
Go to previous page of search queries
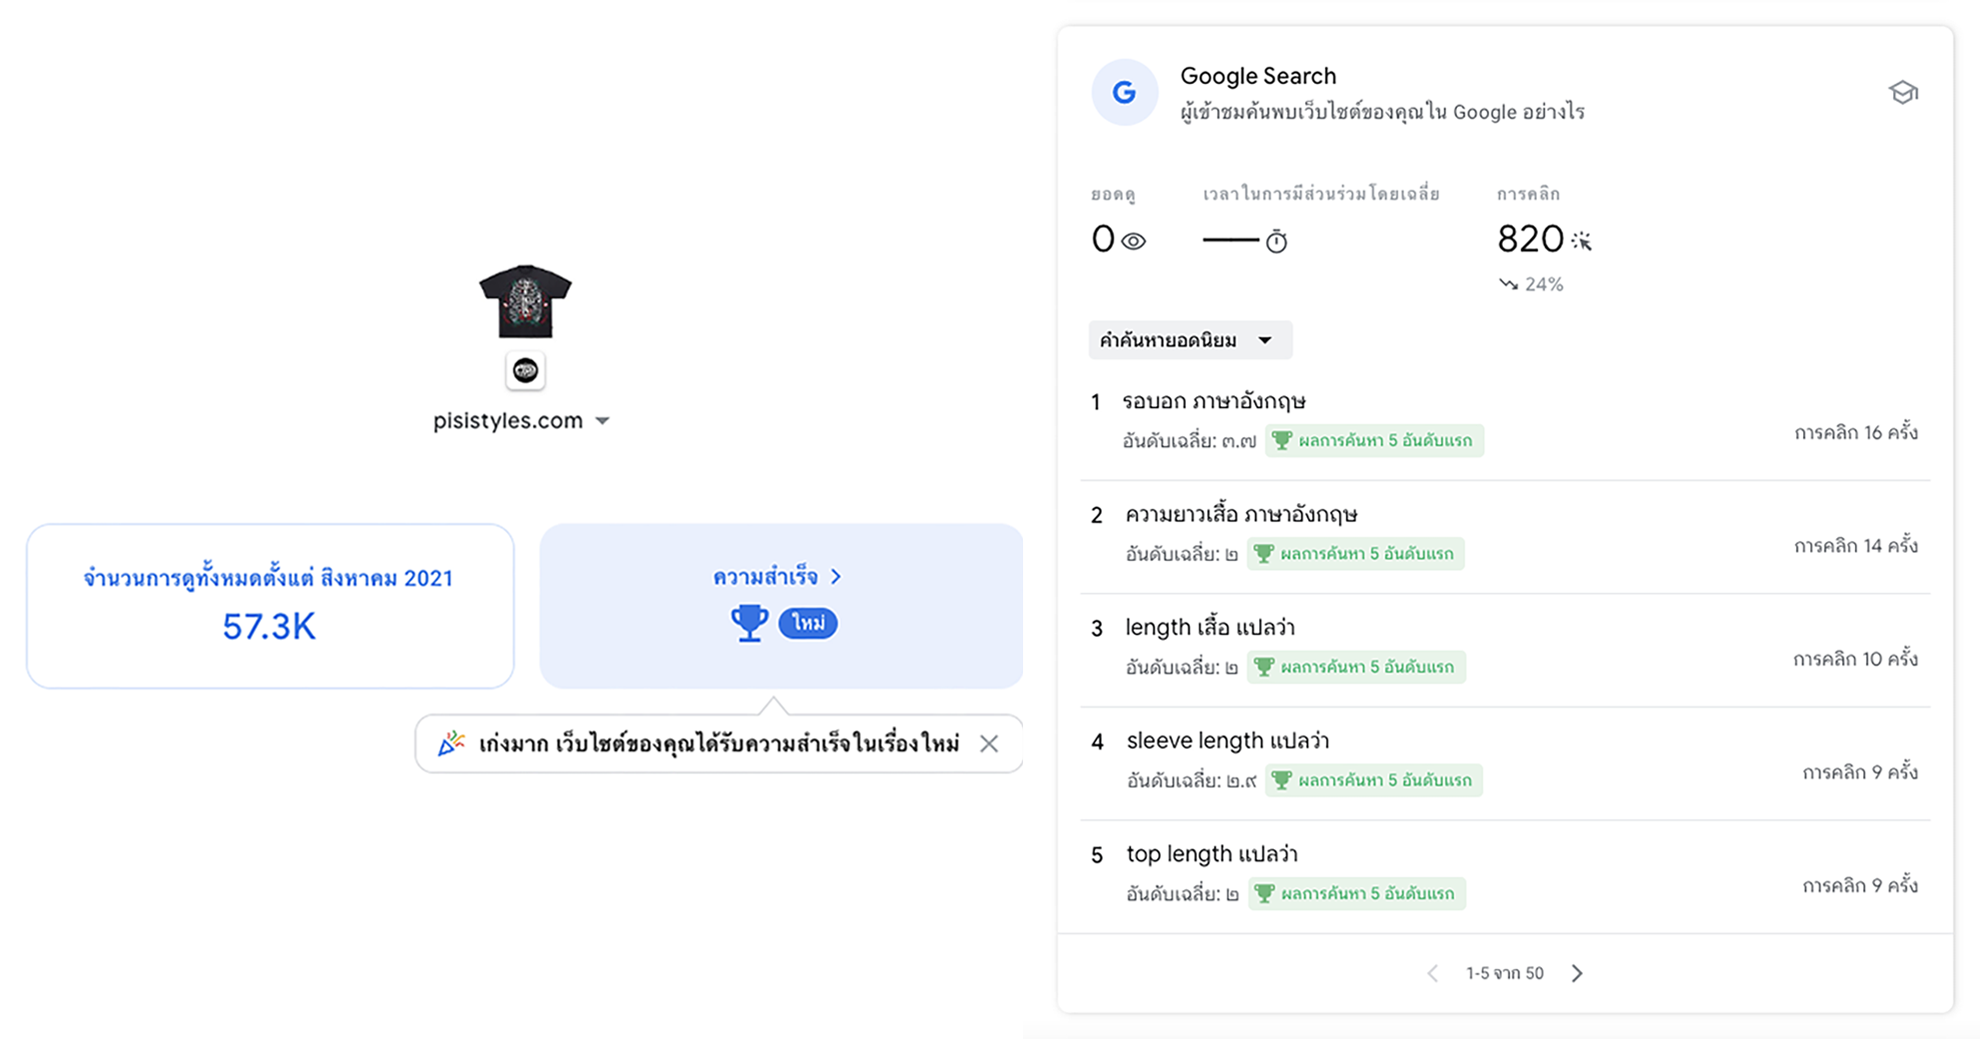1432,973
